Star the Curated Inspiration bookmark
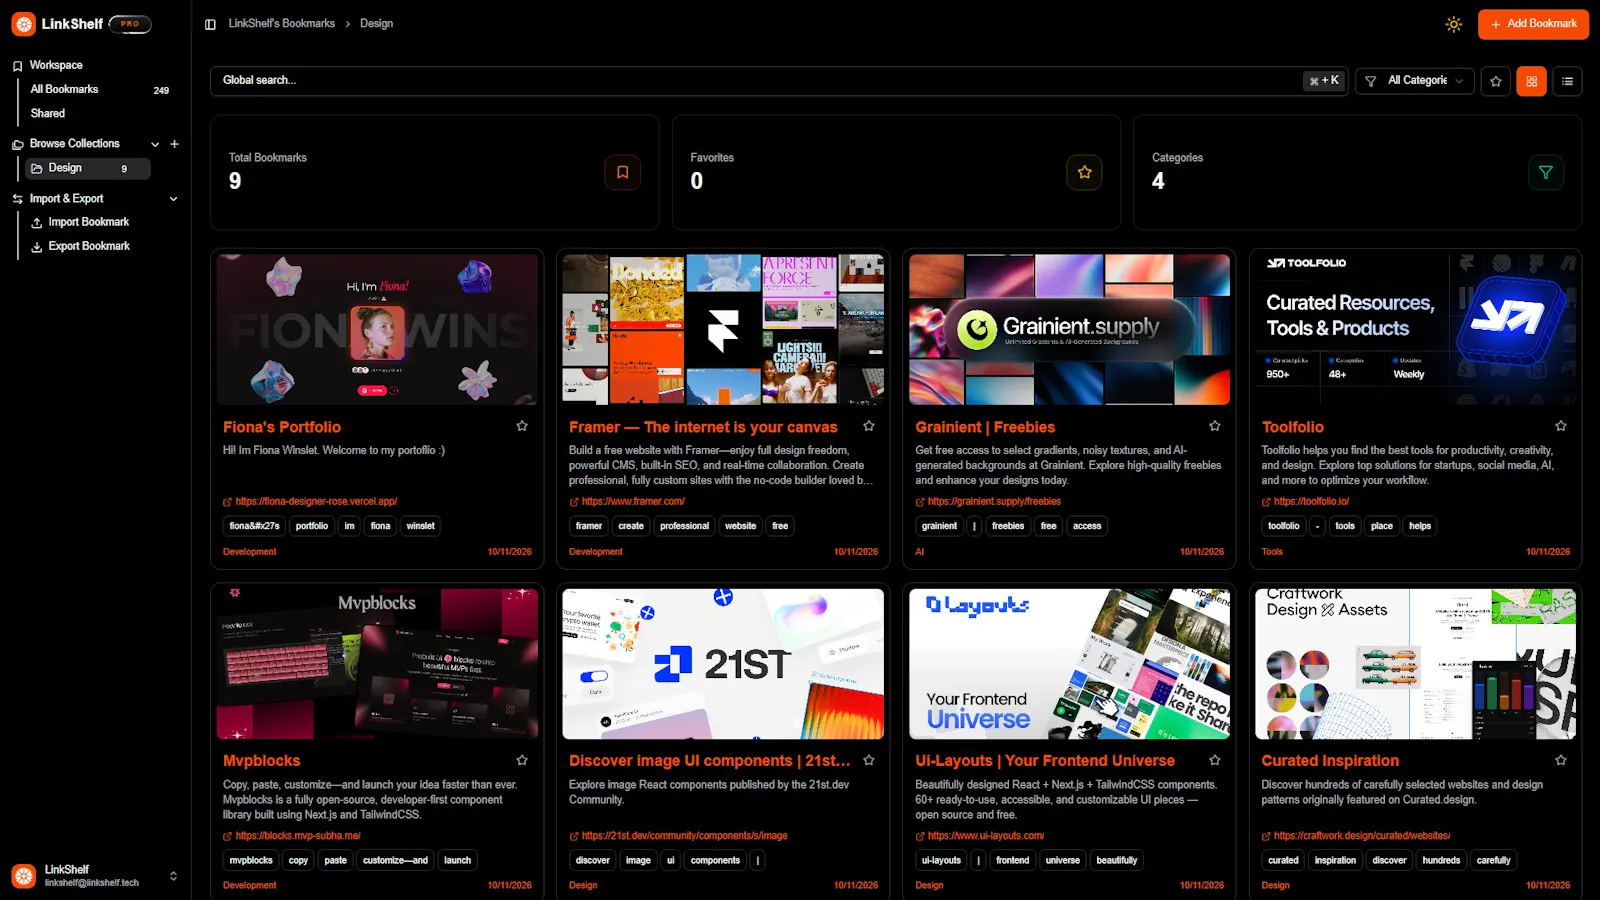The width and height of the screenshot is (1600, 900). [x=1561, y=760]
